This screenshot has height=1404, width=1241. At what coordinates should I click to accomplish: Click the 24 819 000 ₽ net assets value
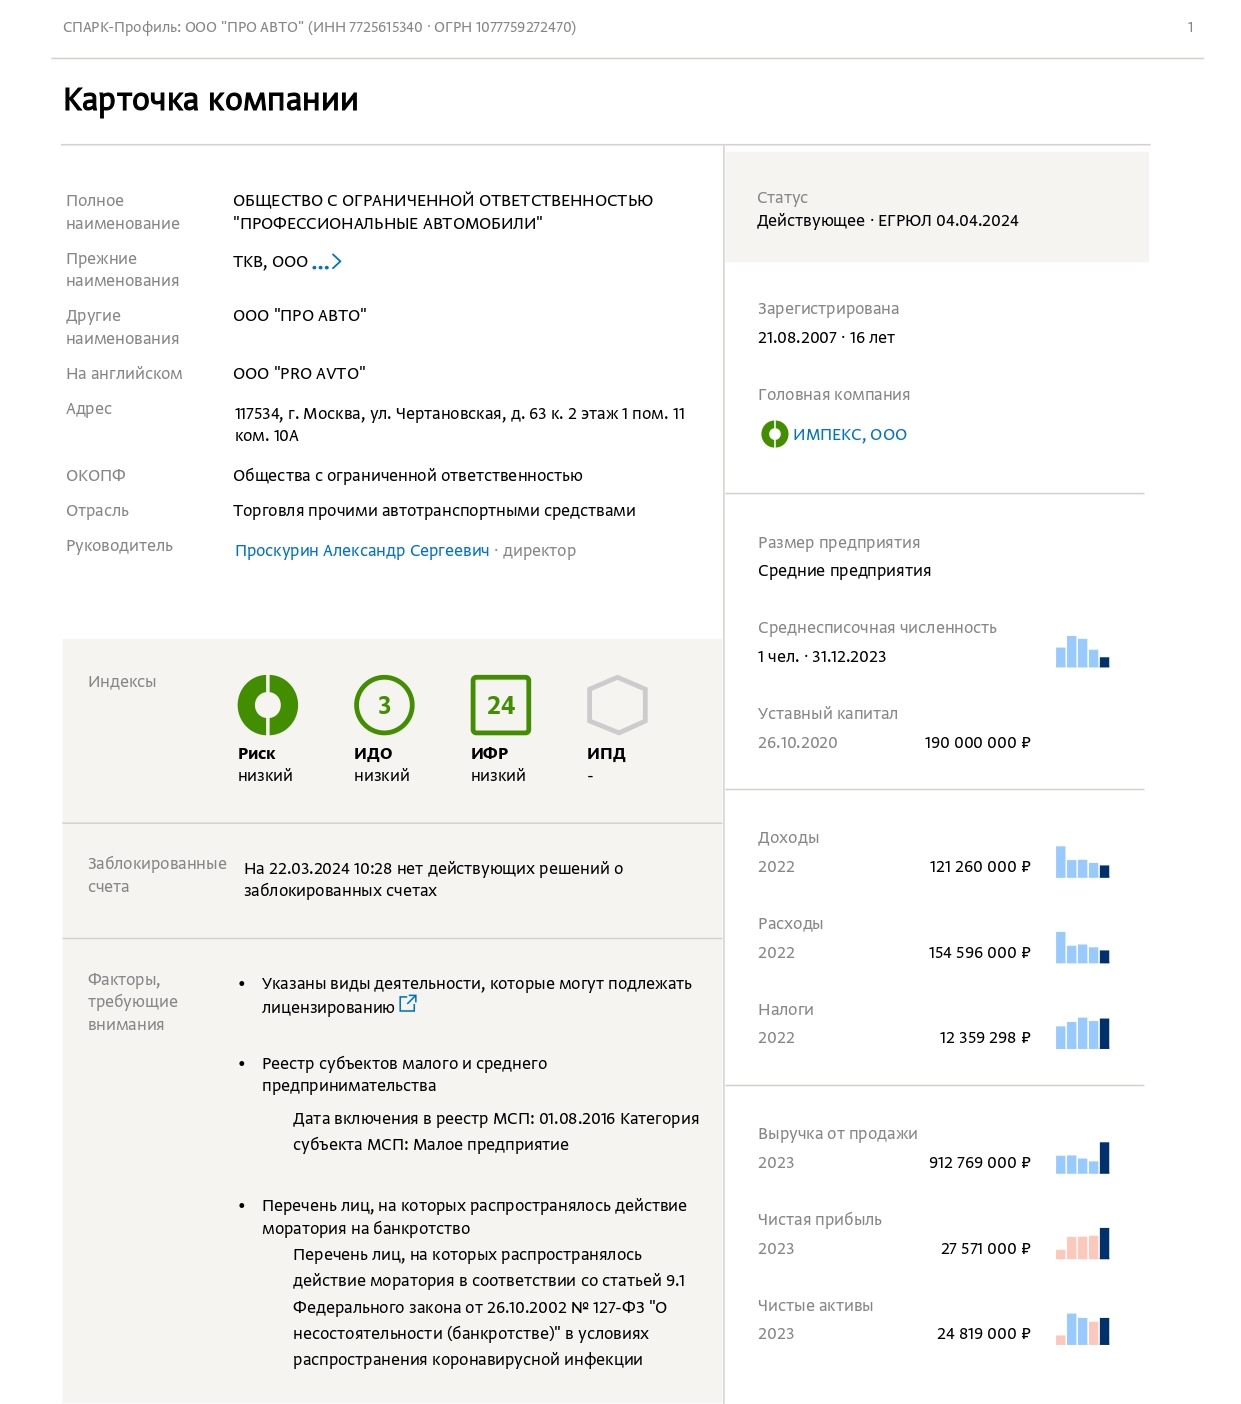tap(984, 1333)
